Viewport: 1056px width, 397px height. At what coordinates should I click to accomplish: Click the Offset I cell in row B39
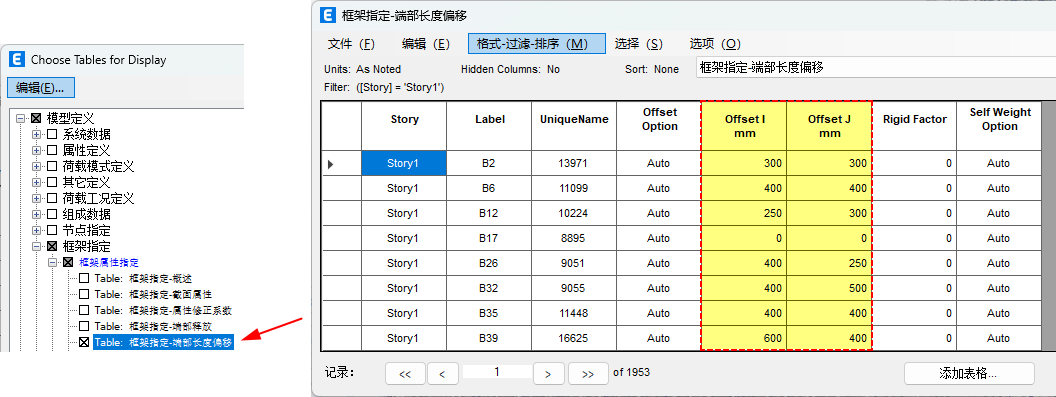click(x=744, y=338)
